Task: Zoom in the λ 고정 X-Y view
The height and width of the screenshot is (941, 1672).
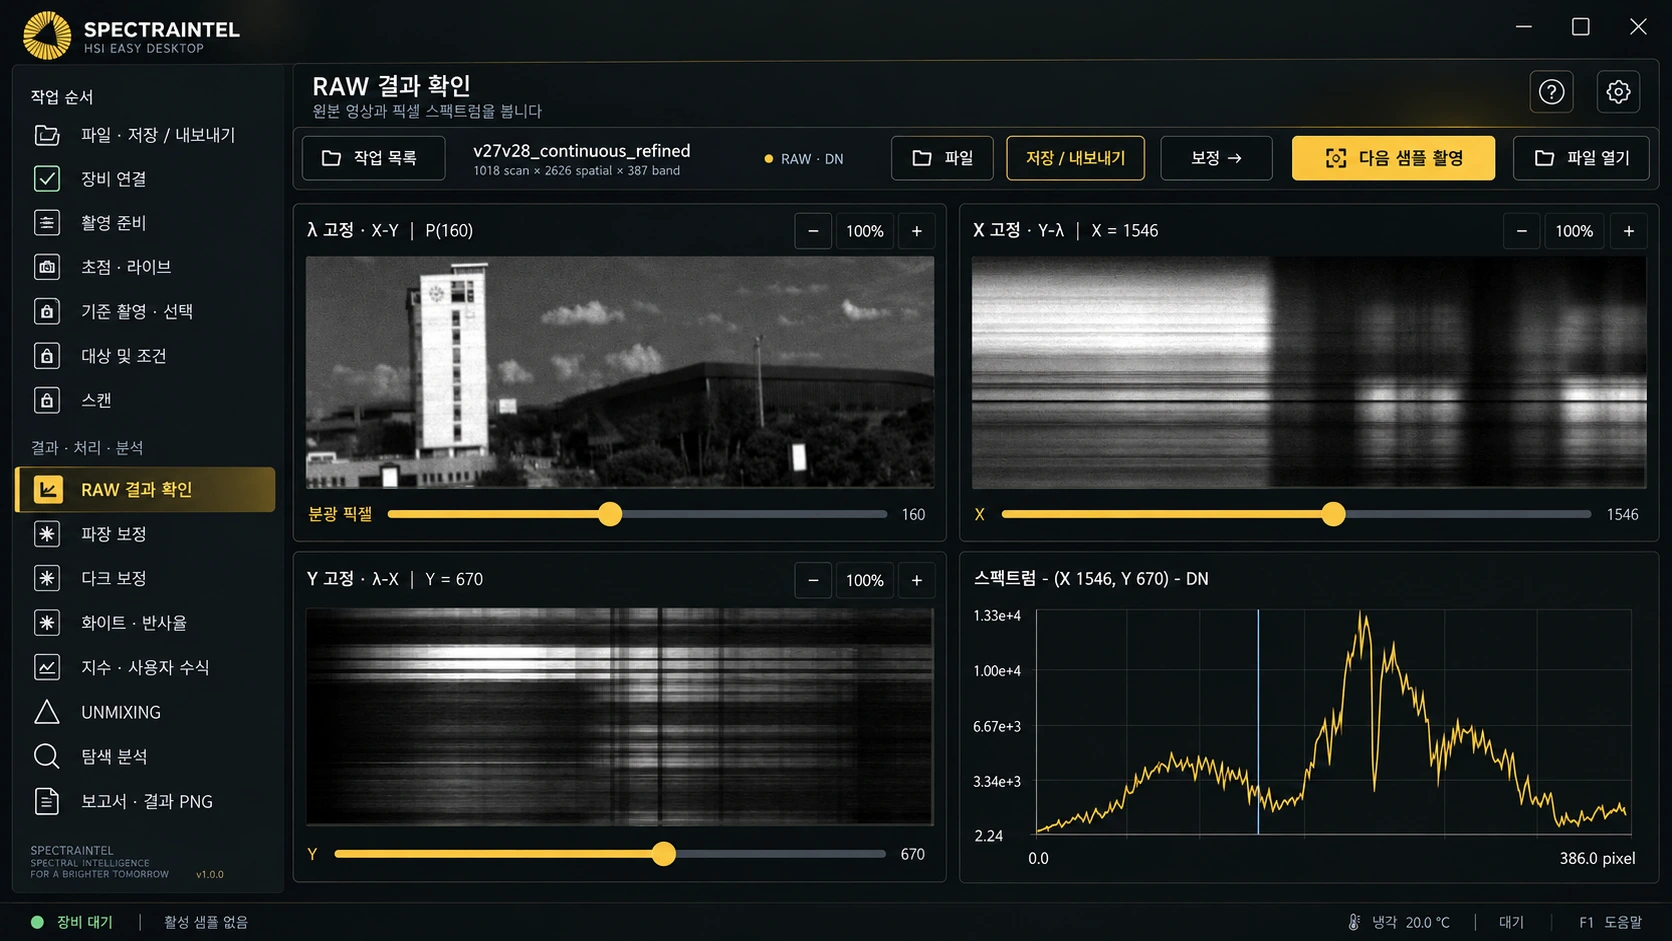Action: [917, 231]
